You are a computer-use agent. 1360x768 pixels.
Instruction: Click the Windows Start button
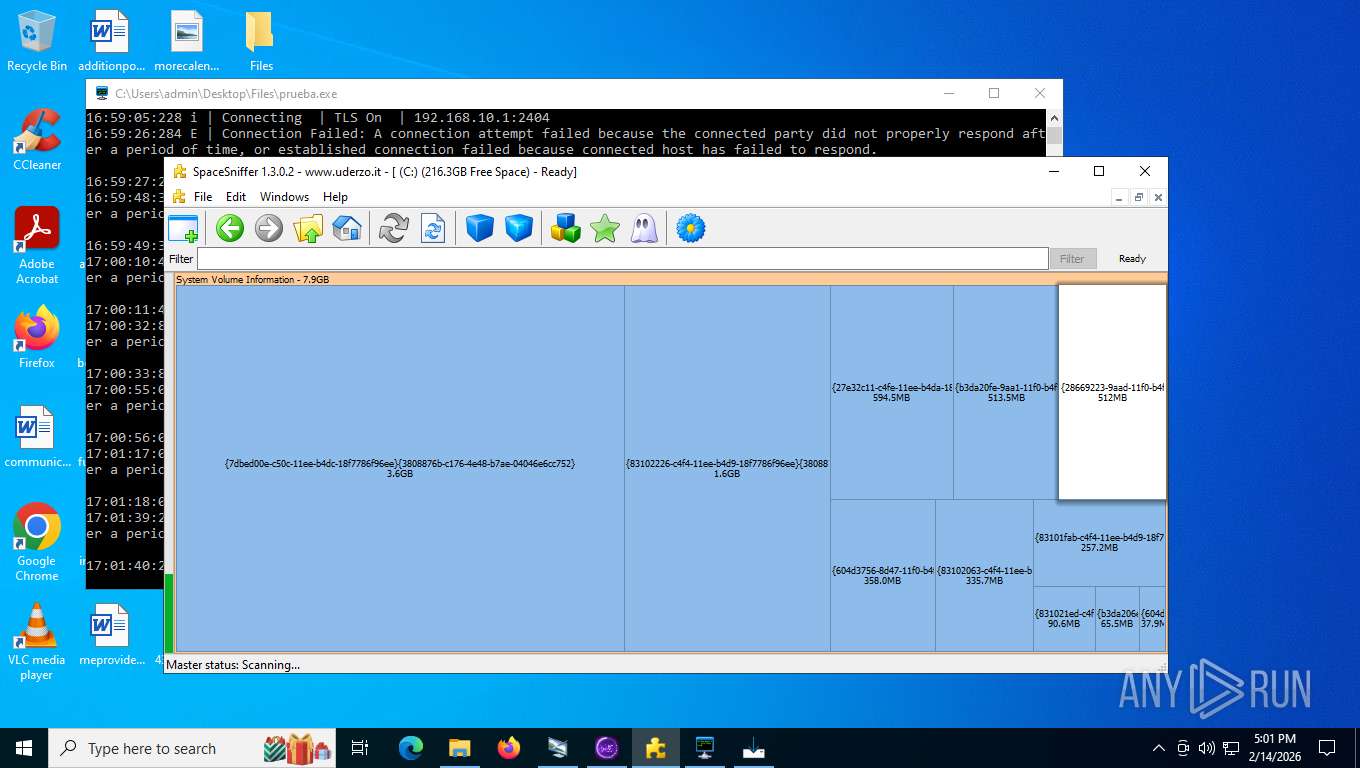(24, 748)
